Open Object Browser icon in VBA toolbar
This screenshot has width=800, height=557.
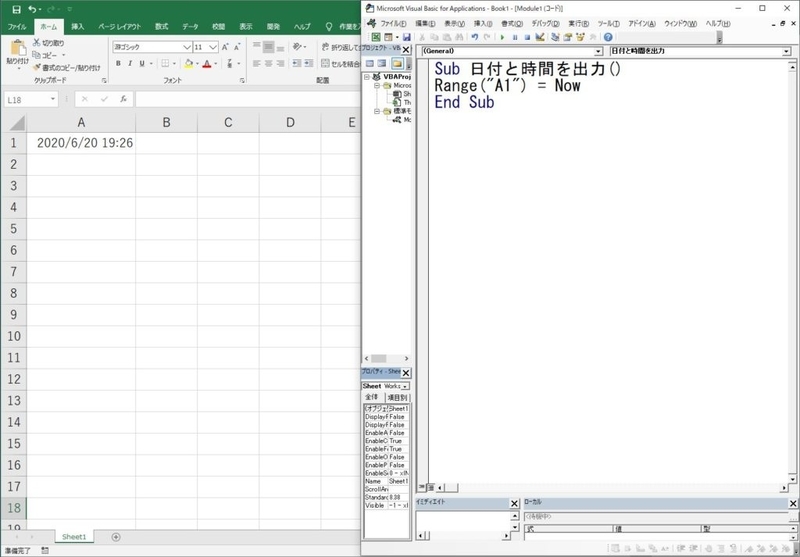click(x=580, y=37)
